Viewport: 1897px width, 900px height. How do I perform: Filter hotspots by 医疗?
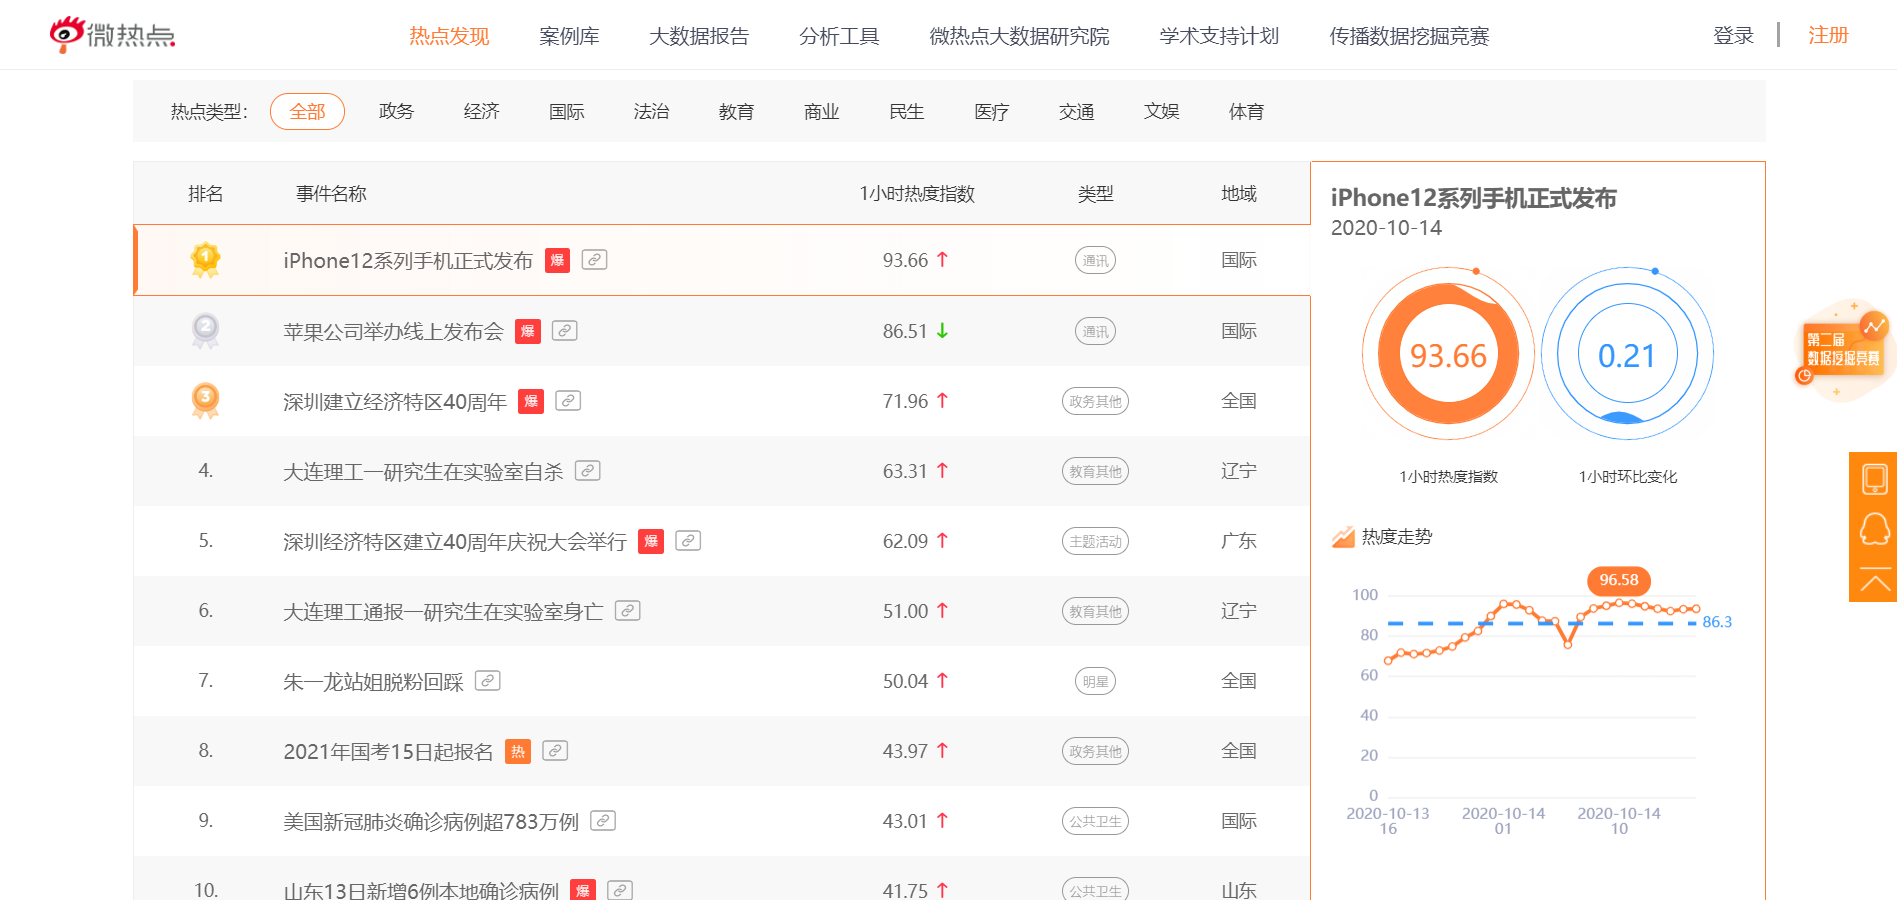point(991,111)
